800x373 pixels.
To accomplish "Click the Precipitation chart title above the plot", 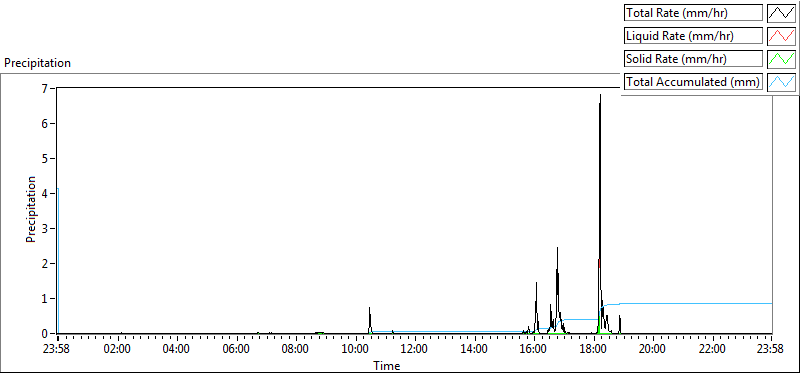I will (x=37, y=63).
